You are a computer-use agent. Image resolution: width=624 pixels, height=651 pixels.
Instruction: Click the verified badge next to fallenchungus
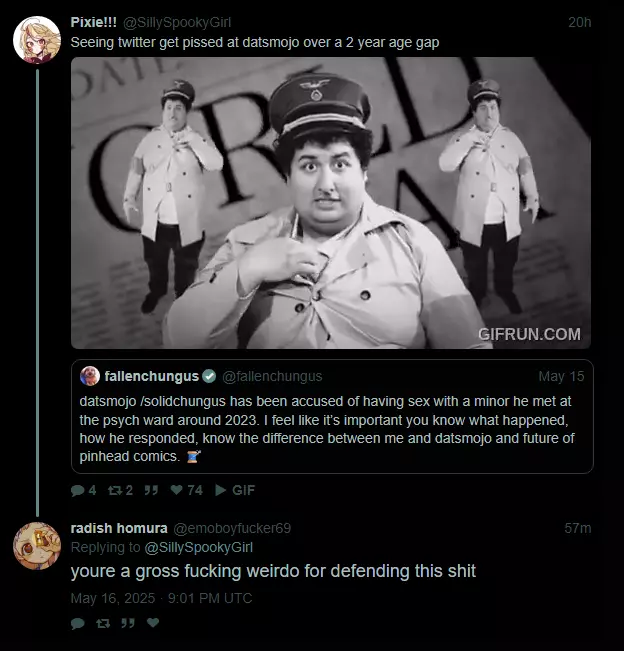pyautogui.click(x=209, y=376)
